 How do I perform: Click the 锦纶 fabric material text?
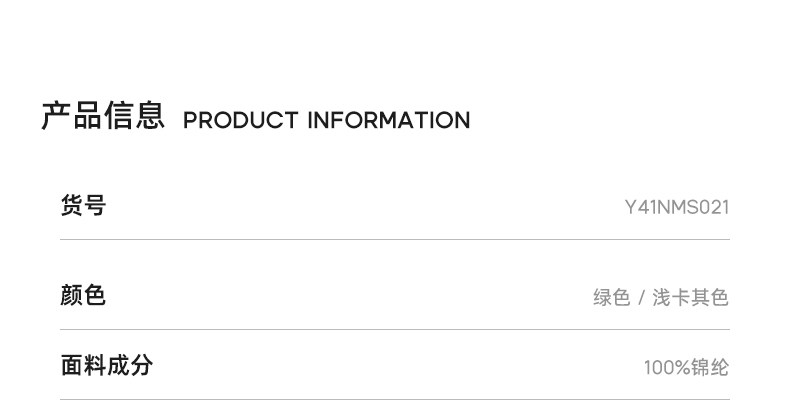710,368
